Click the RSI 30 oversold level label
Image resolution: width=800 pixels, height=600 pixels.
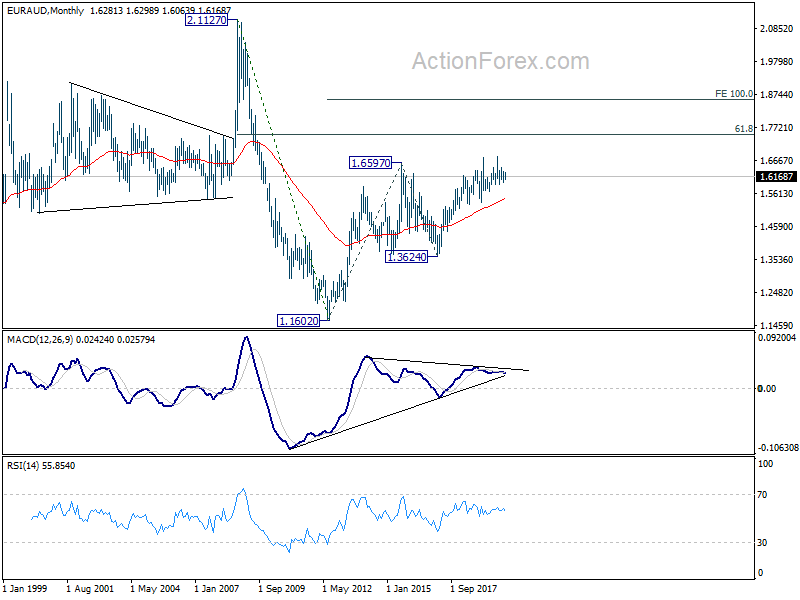(762, 543)
